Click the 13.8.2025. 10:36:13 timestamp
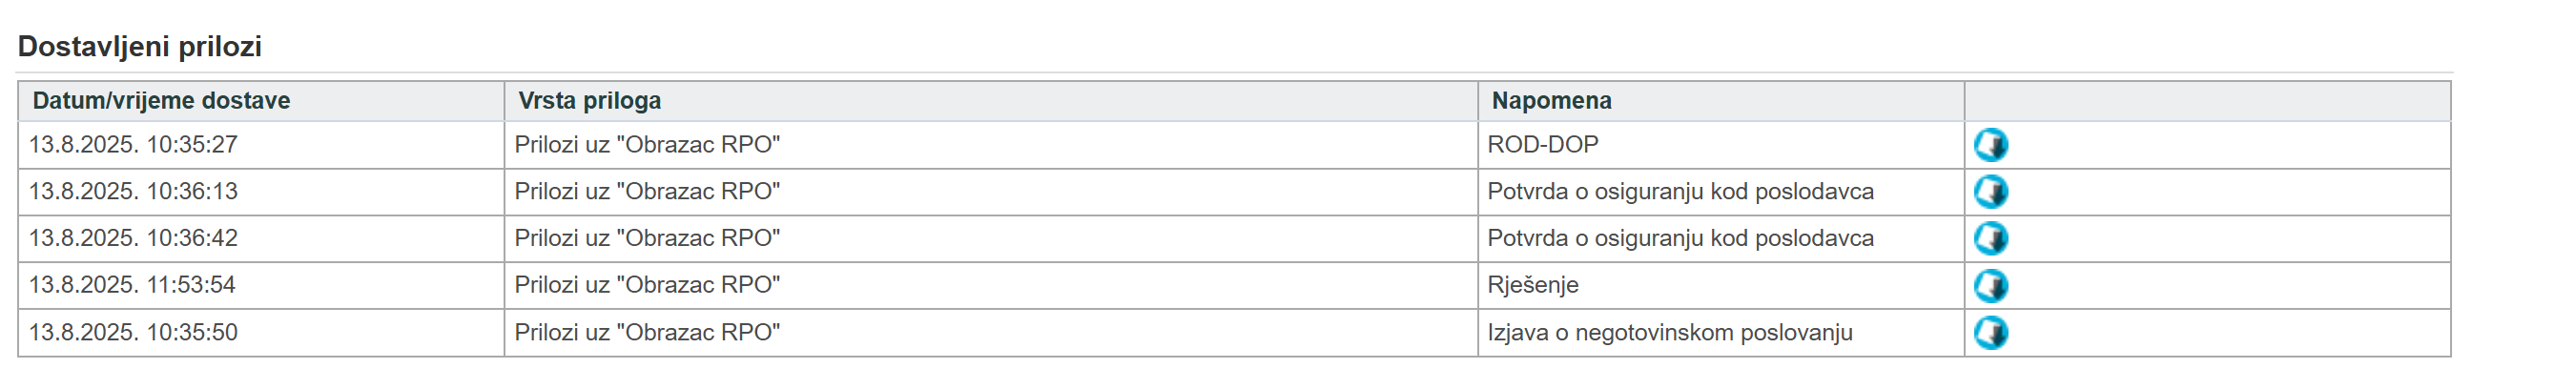This screenshot has height=389, width=2576. (133, 192)
